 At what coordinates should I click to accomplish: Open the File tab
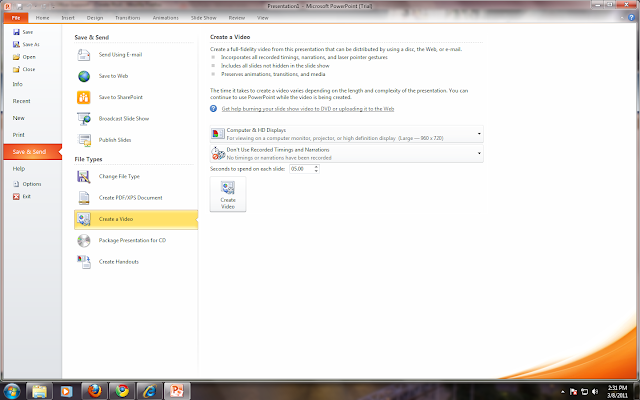(16, 18)
